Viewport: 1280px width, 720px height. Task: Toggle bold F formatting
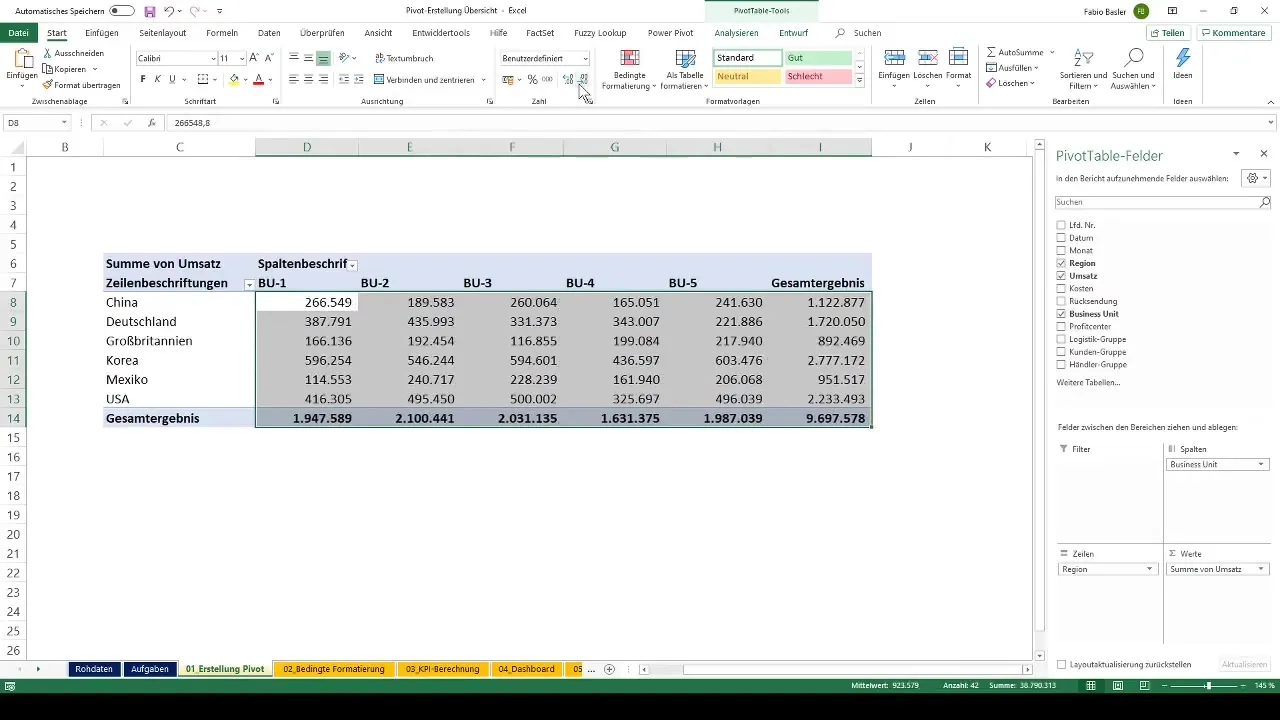pyautogui.click(x=143, y=79)
